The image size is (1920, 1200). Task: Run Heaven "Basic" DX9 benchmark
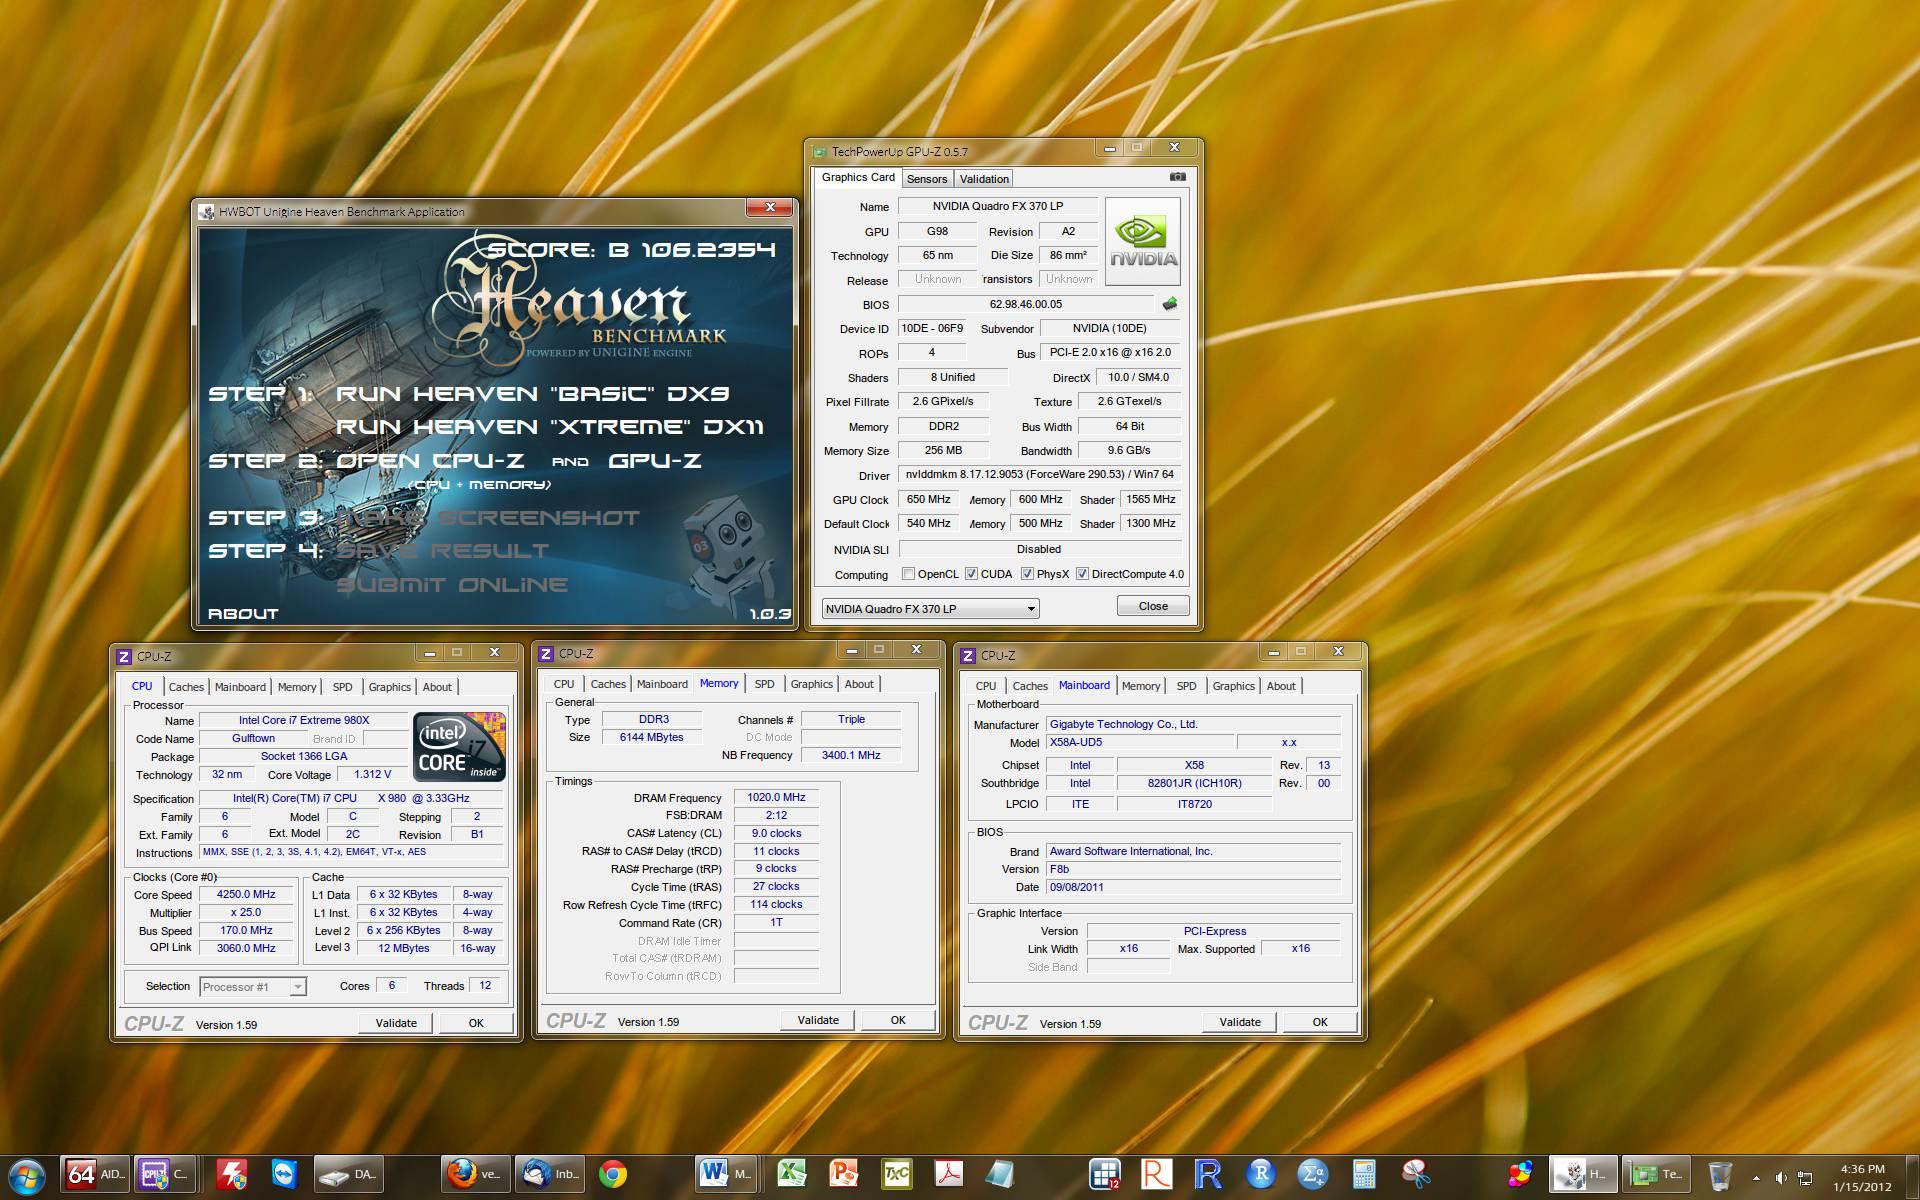(532, 394)
